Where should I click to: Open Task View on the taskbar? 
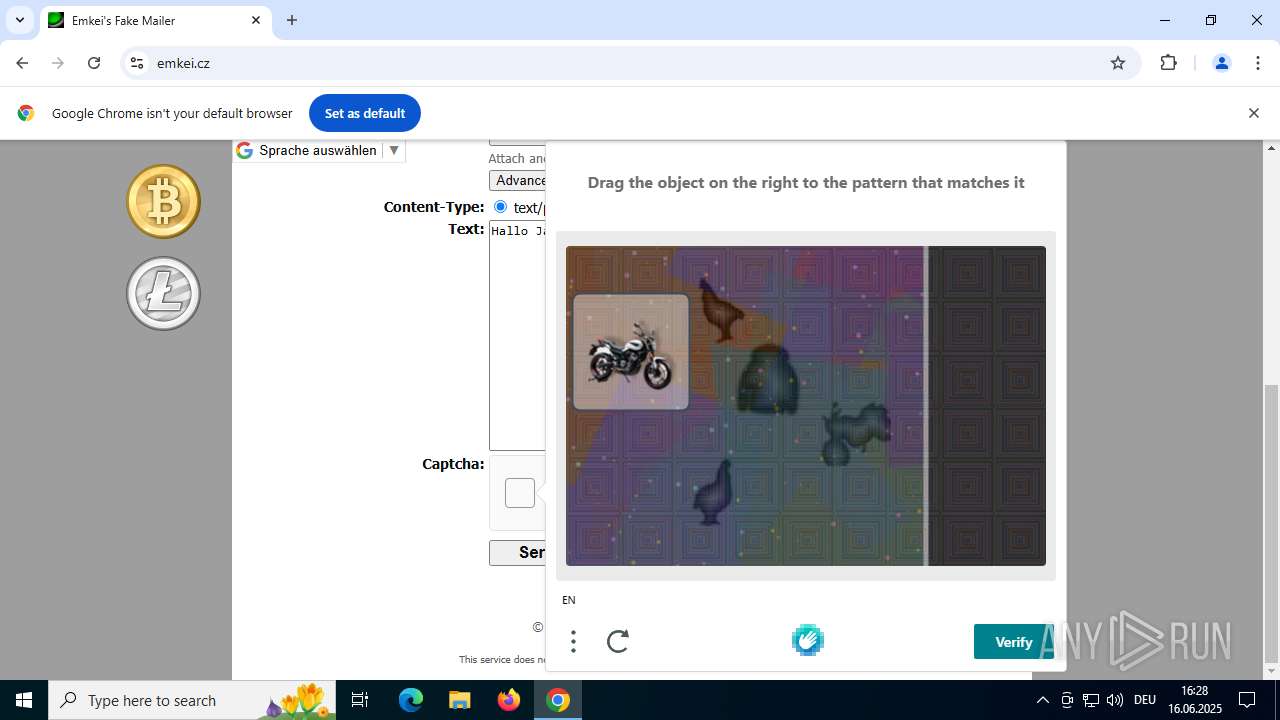[360, 700]
